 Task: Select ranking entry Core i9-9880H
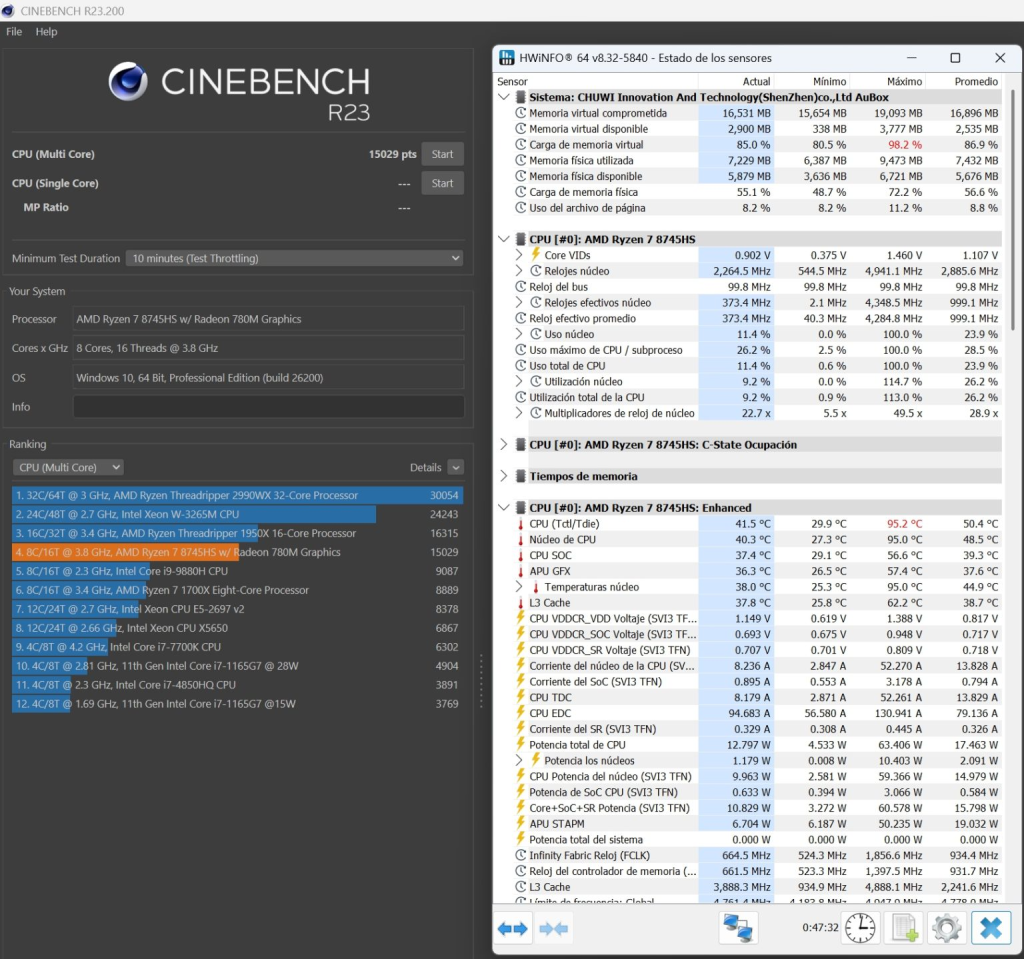(x=237, y=571)
